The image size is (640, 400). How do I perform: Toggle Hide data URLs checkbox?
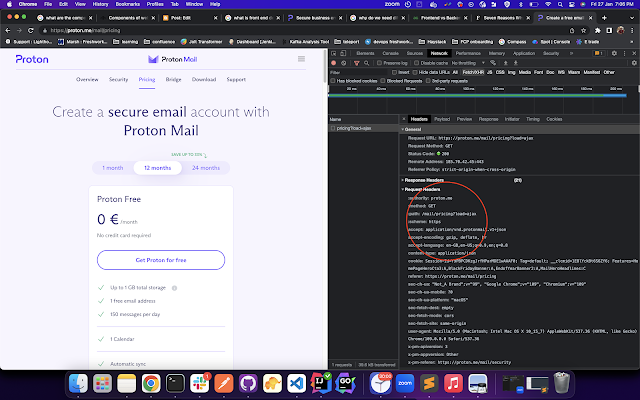tap(415, 72)
